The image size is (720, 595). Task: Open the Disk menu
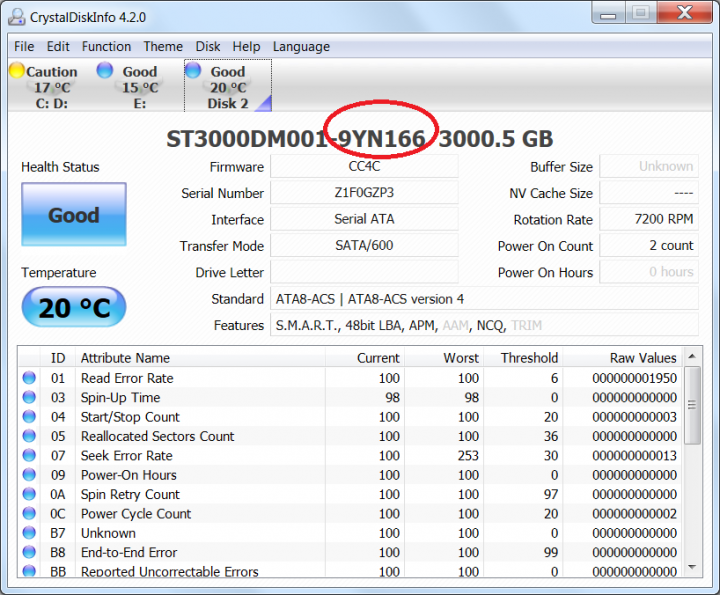point(208,46)
